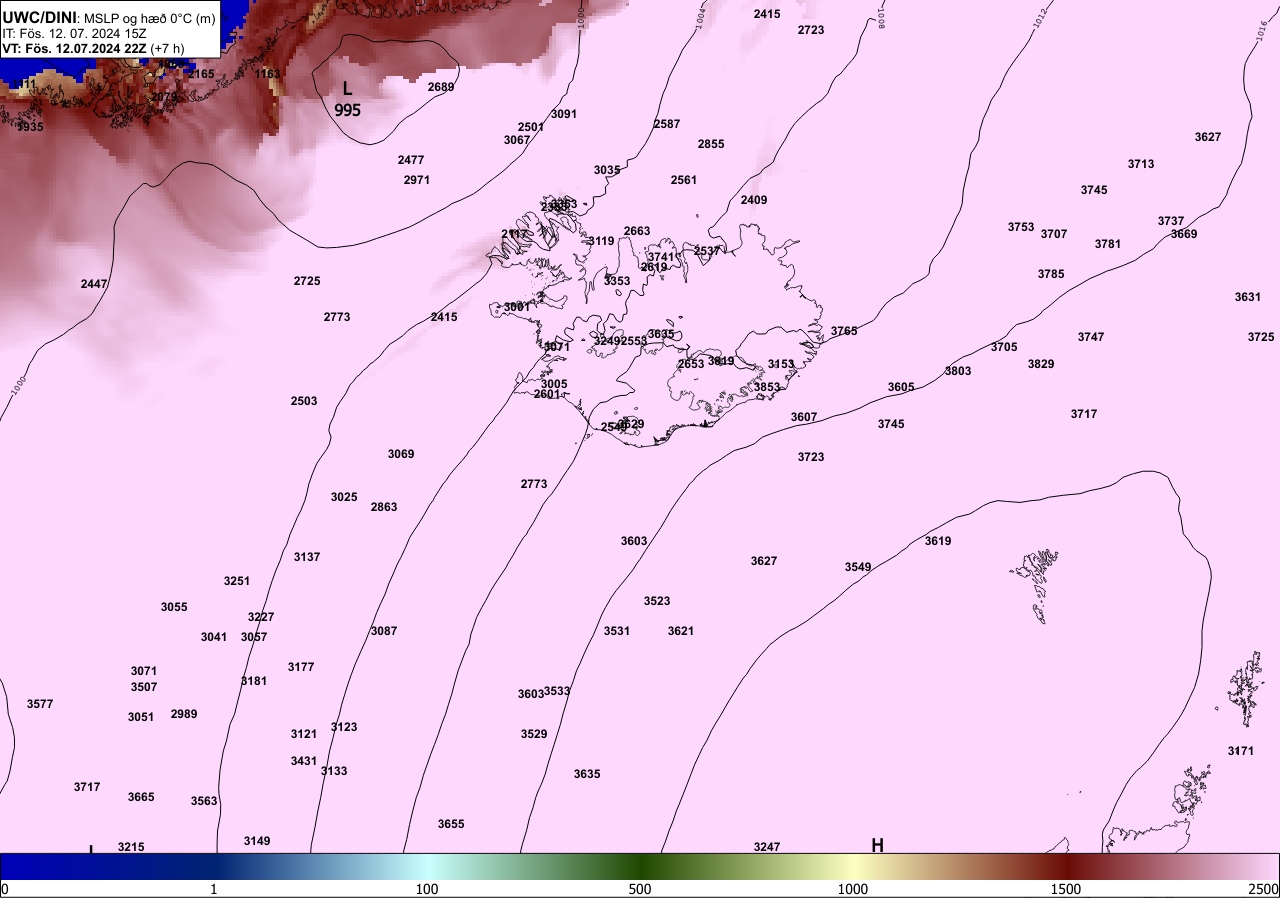Click the 3549 height label

pos(858,567)
